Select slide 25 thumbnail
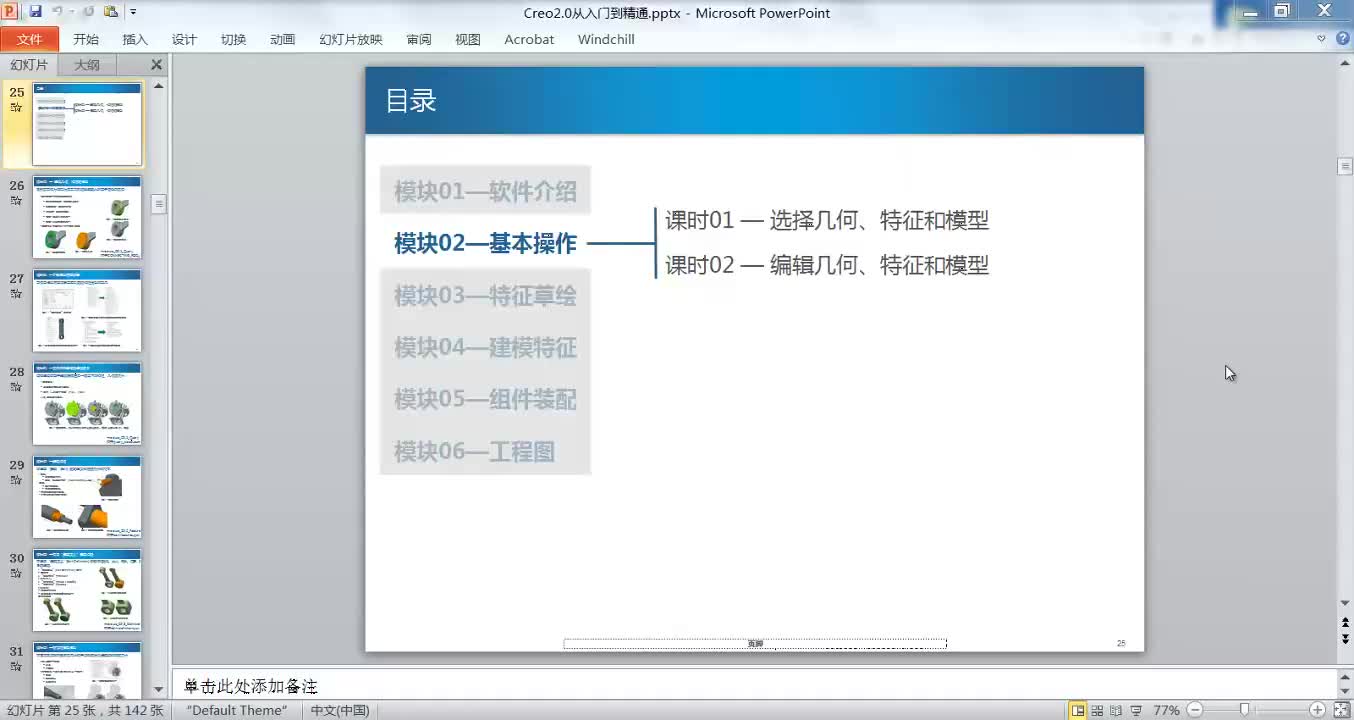 tap(87, 124)
